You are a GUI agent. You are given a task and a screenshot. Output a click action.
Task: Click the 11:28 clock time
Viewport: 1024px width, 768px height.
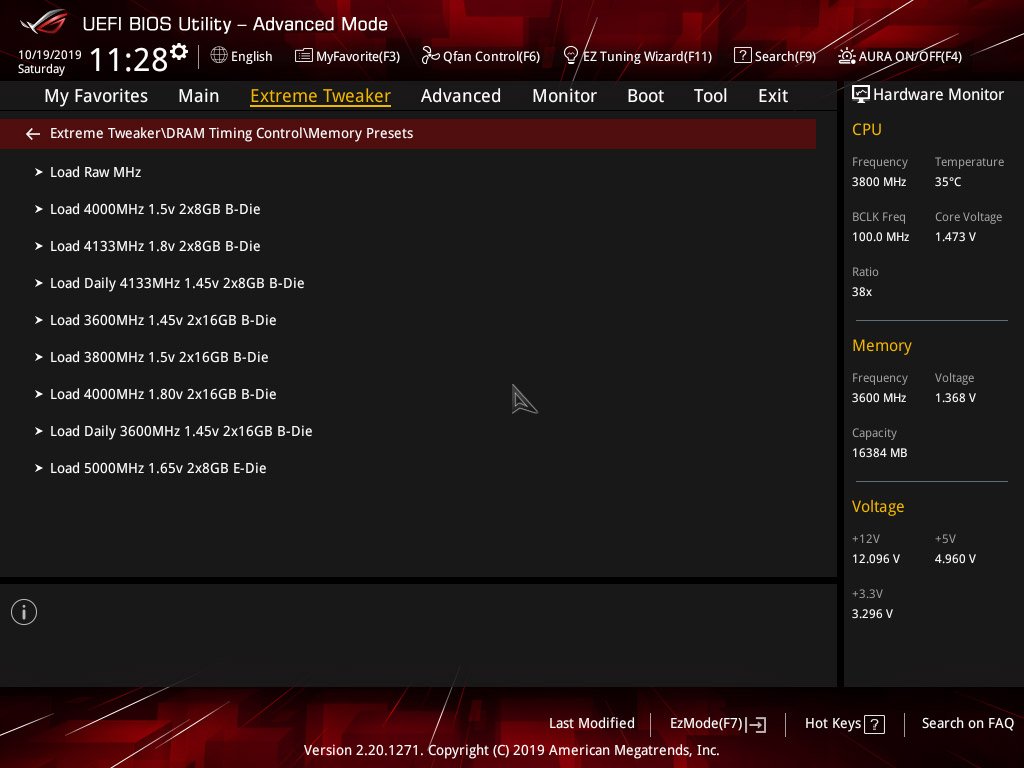129,59
